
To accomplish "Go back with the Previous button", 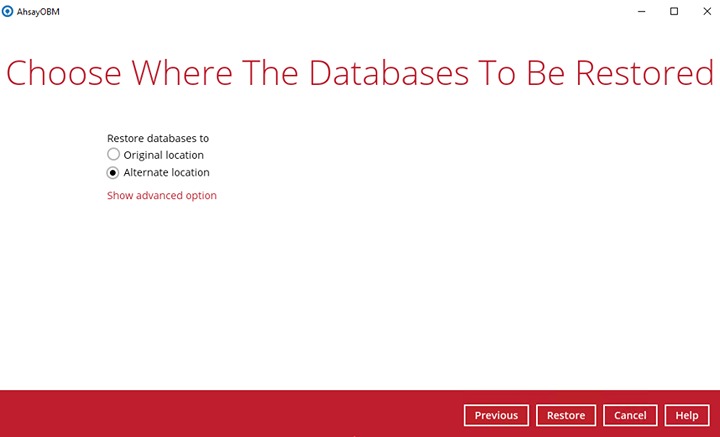I will click(x=496, y=415).
